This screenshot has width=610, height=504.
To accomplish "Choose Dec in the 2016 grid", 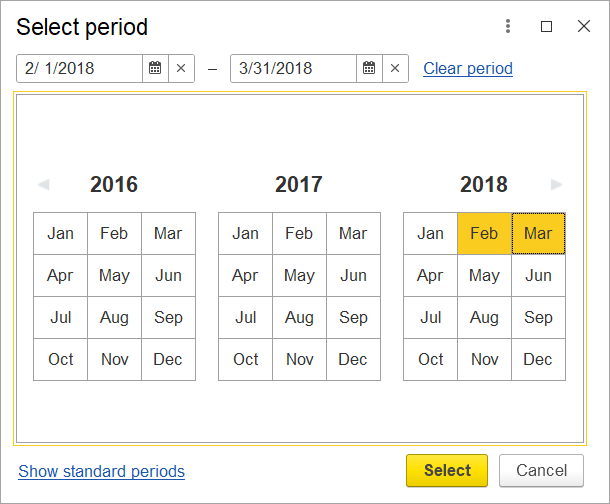I will point(168,359).
